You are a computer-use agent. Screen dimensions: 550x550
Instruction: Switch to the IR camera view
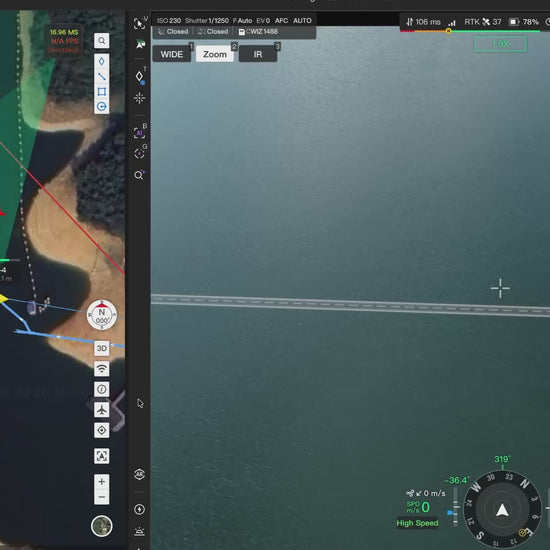coord(258,54)
